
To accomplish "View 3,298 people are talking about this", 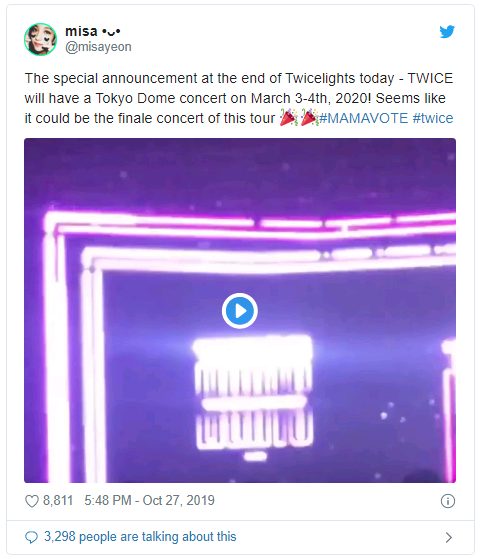I will [x=140, y=537].
